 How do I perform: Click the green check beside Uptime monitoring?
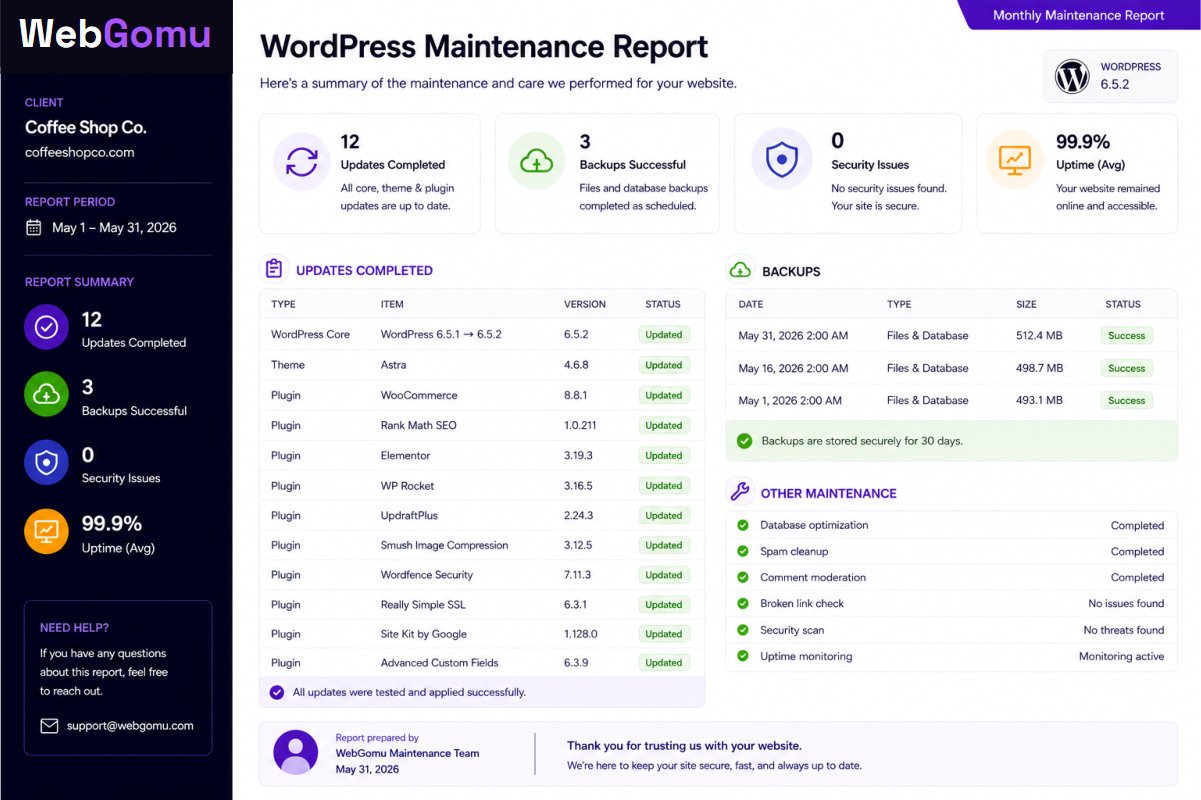743,656
